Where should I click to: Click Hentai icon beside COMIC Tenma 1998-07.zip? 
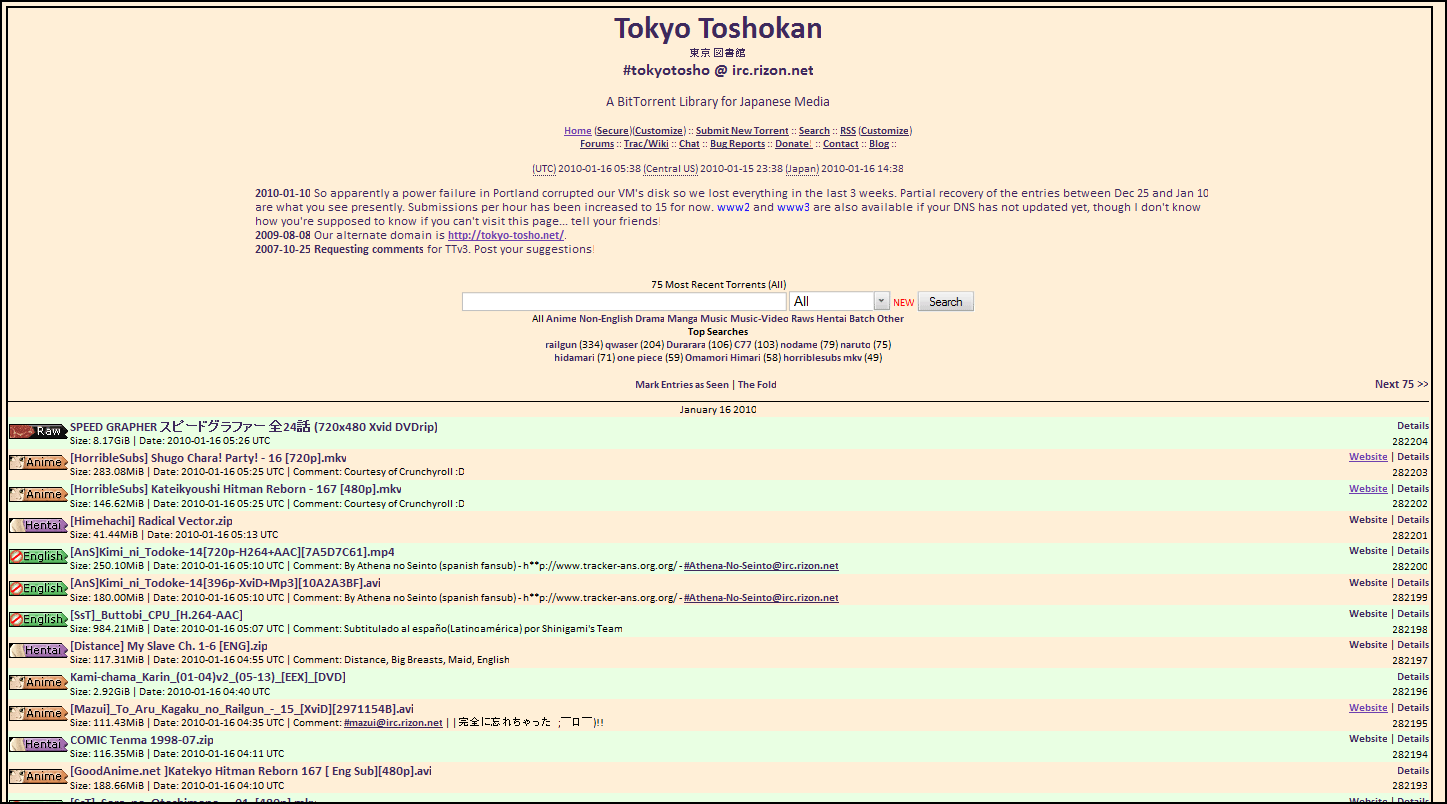click(x=38, y=744)
